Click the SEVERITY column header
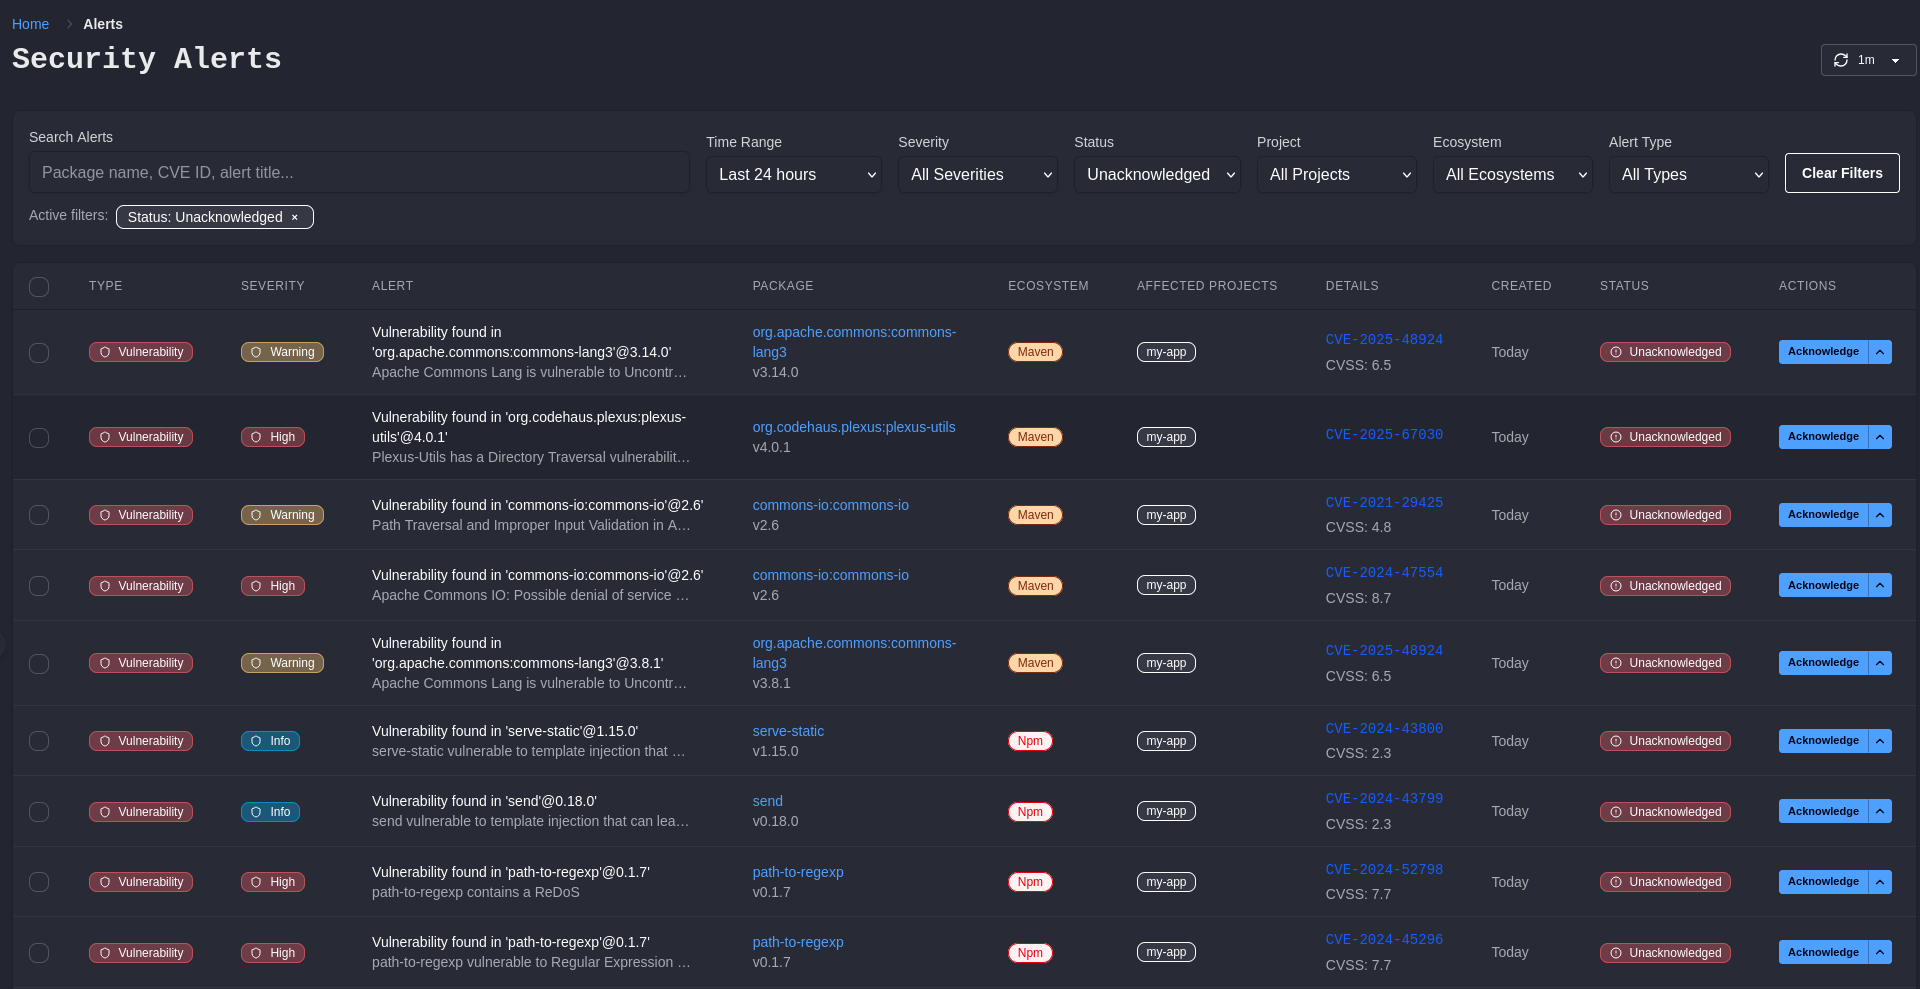Image resolution: width=1920 pixels, height=989 pixels. click(273, 286)
